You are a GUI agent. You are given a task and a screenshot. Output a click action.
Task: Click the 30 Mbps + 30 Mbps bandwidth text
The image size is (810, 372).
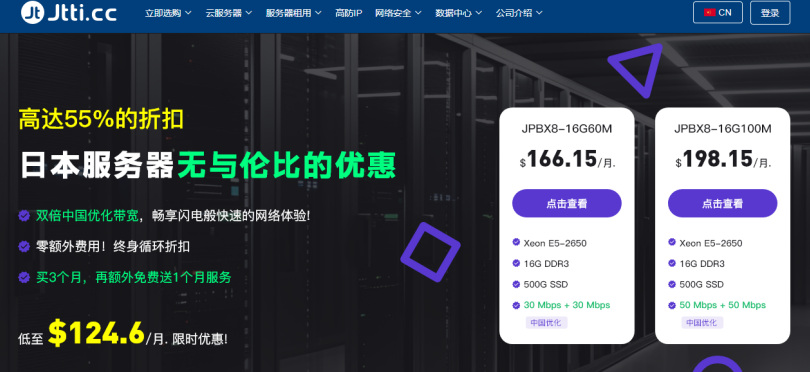coord(567,305)
